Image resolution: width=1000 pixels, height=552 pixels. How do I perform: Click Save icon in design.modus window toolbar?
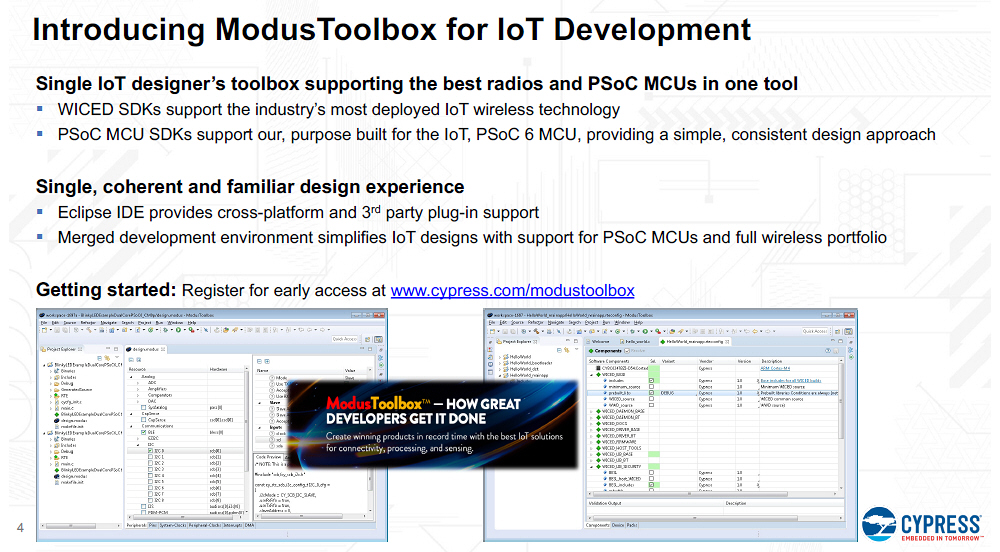[x=57, y=330]
